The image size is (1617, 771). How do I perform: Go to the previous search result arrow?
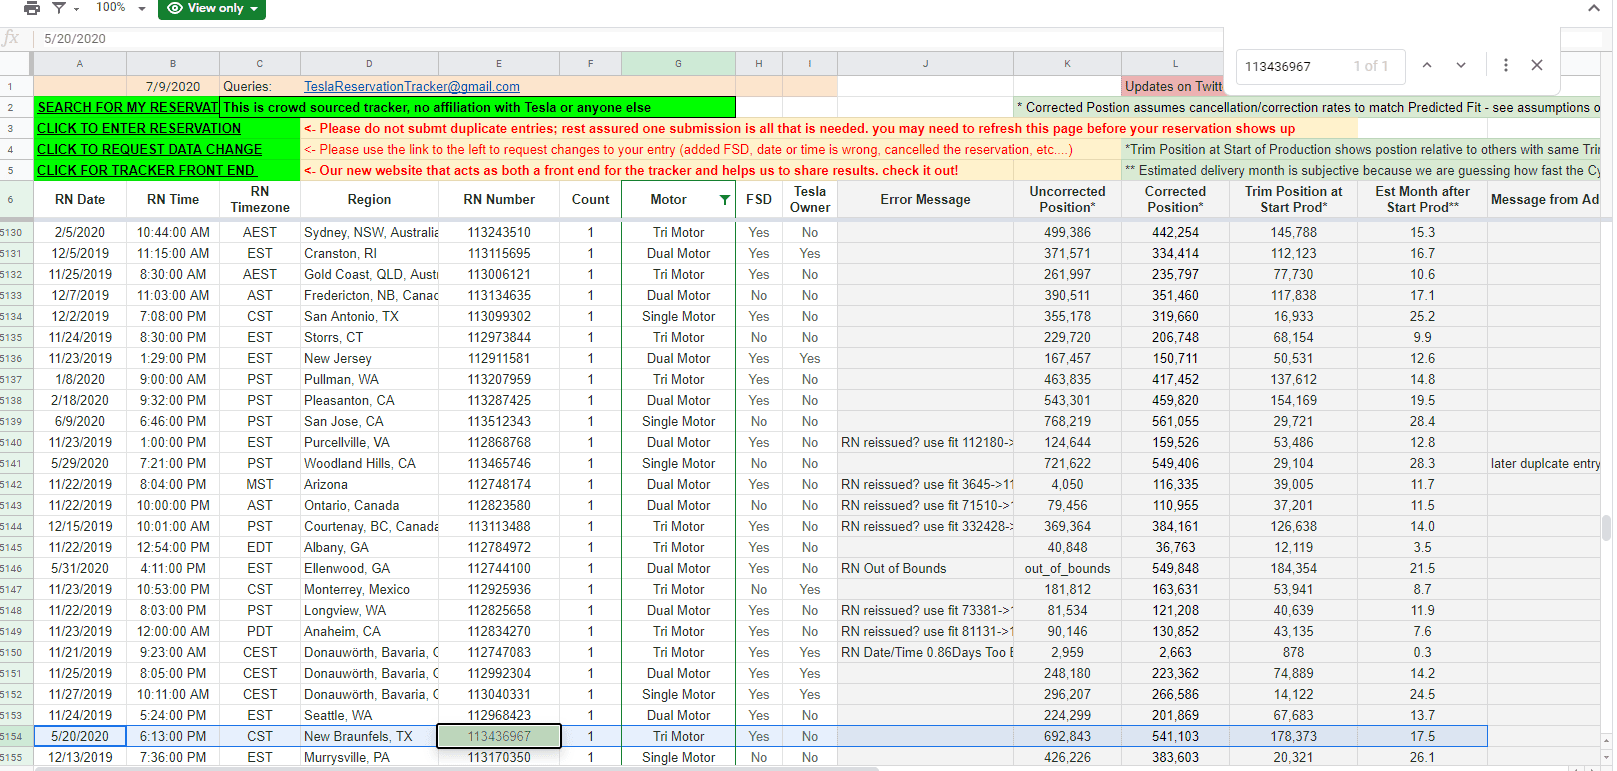coord(1427,66)
